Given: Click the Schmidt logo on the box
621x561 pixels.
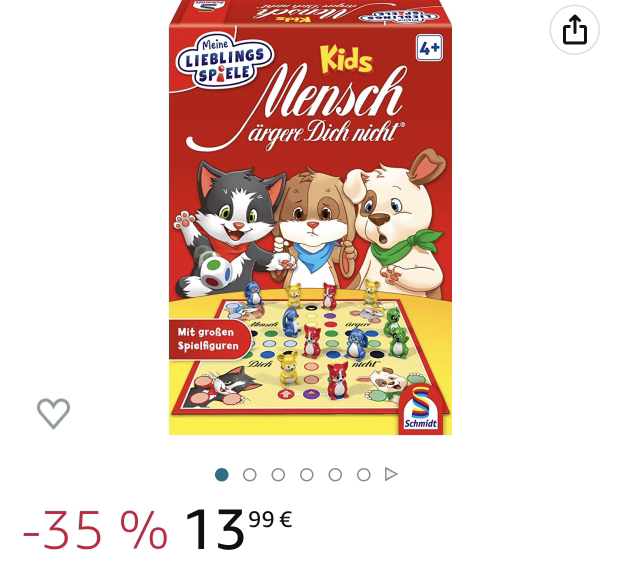Looking at the screenshot, I should 421,408.
